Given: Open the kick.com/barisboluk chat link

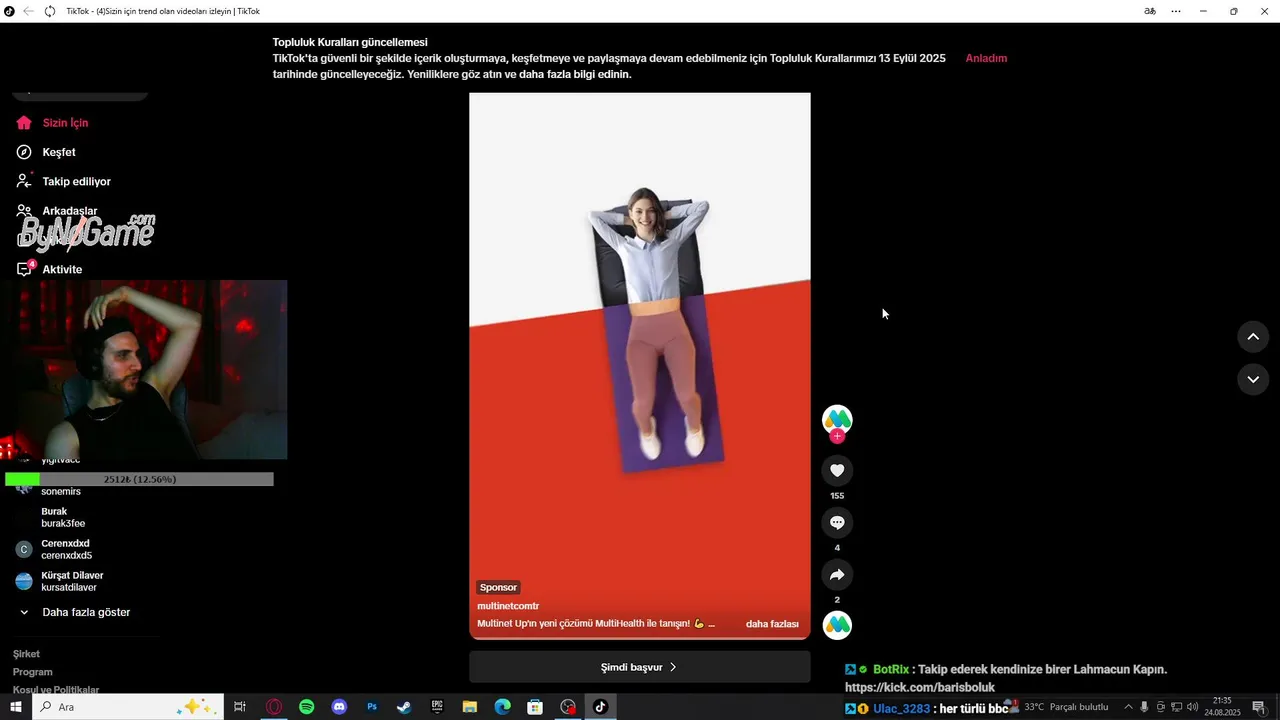Looking at the screenshot, I should 920,688.
